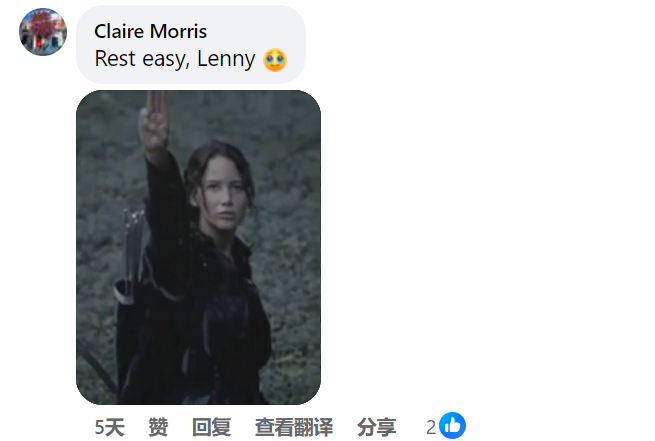Show translation with 查看翻译

pos(294,427)
